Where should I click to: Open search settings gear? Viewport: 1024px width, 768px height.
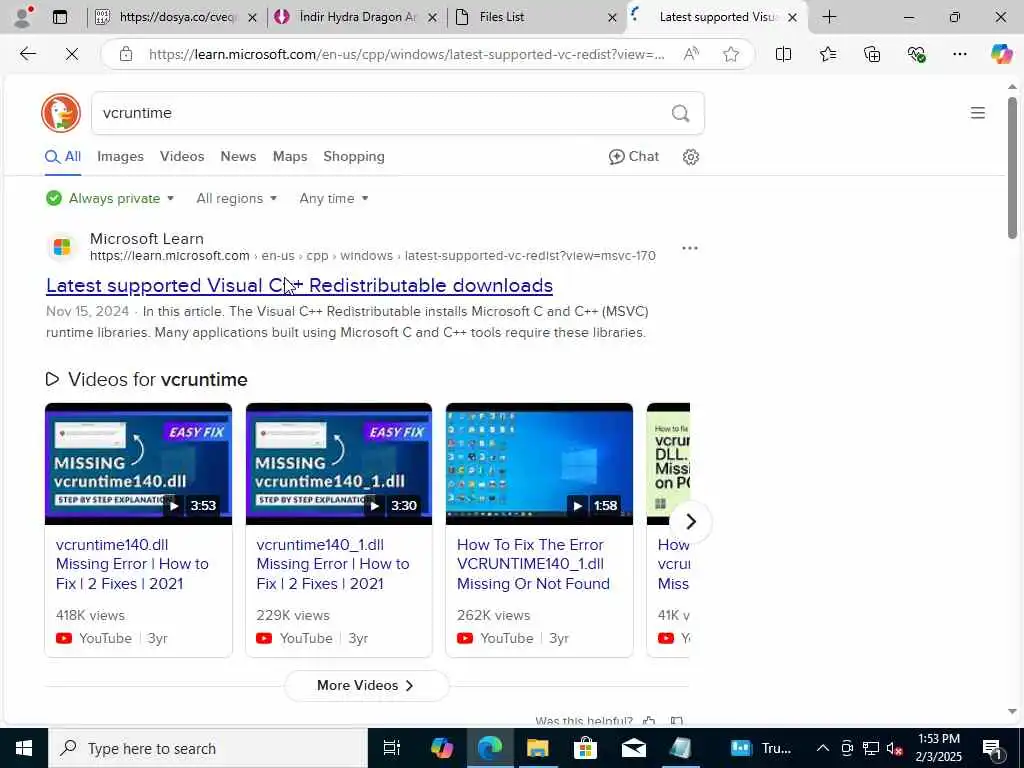(x=691, y=157)
